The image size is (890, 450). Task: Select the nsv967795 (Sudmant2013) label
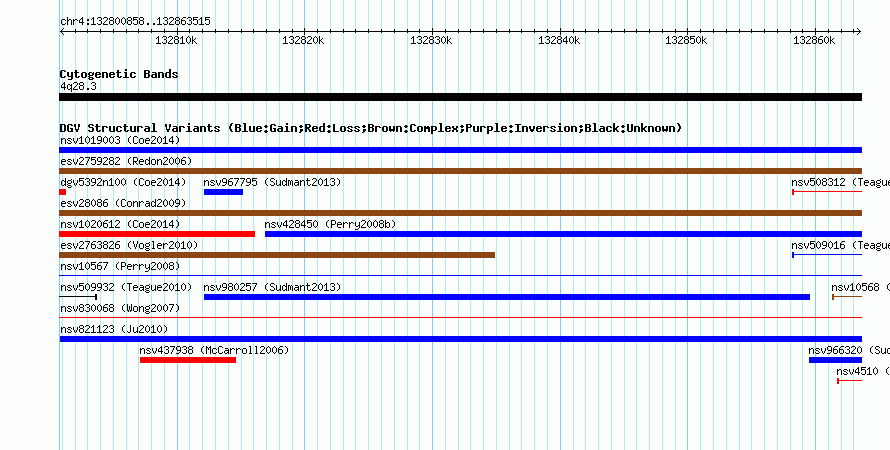click(x=272, y=182)
